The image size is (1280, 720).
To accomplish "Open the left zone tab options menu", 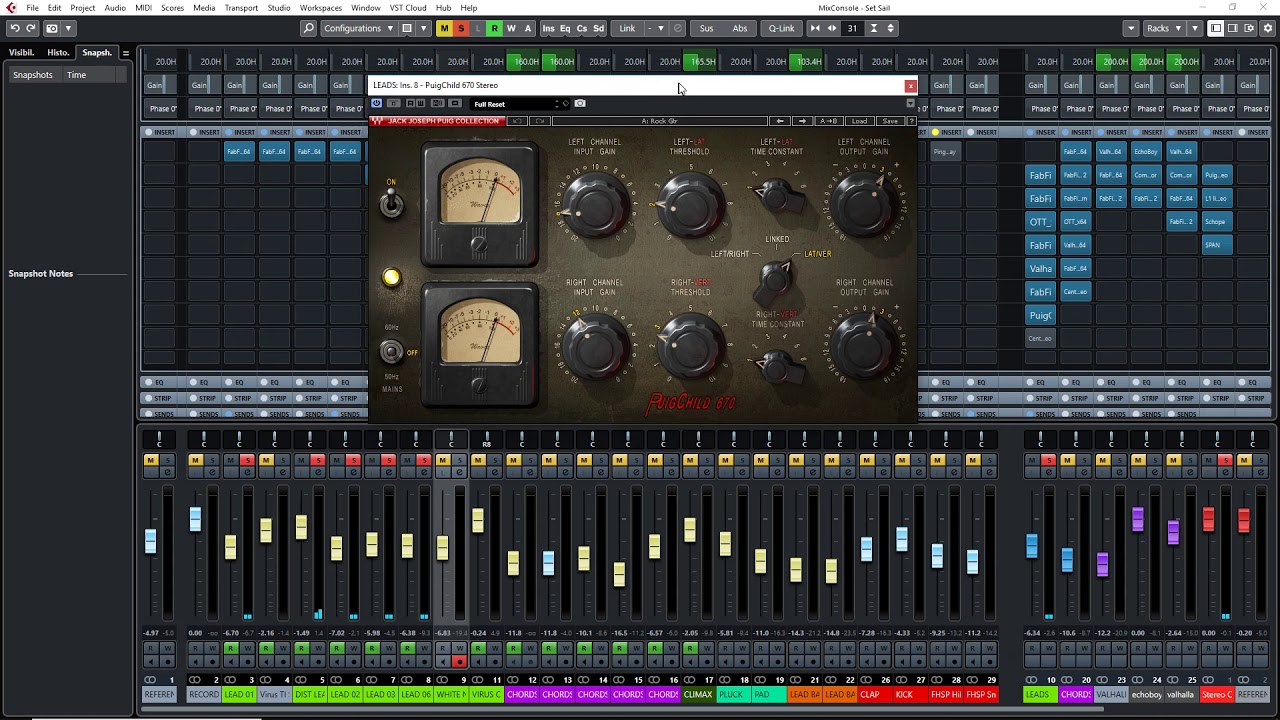I will 125,53.
